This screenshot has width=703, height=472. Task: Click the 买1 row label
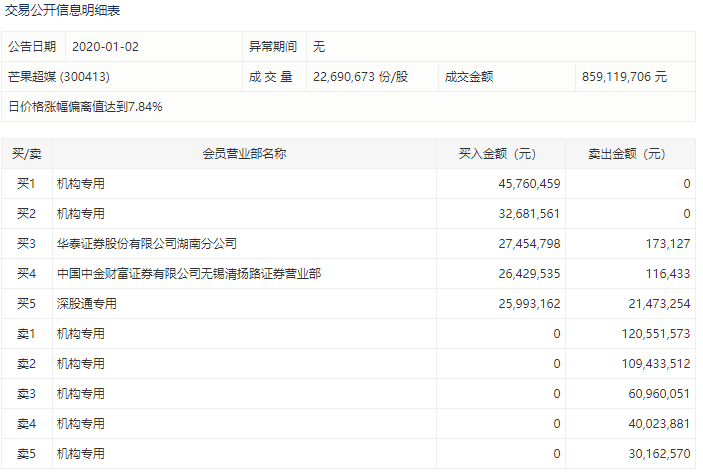pyautogui.click(x=26, y=184)
